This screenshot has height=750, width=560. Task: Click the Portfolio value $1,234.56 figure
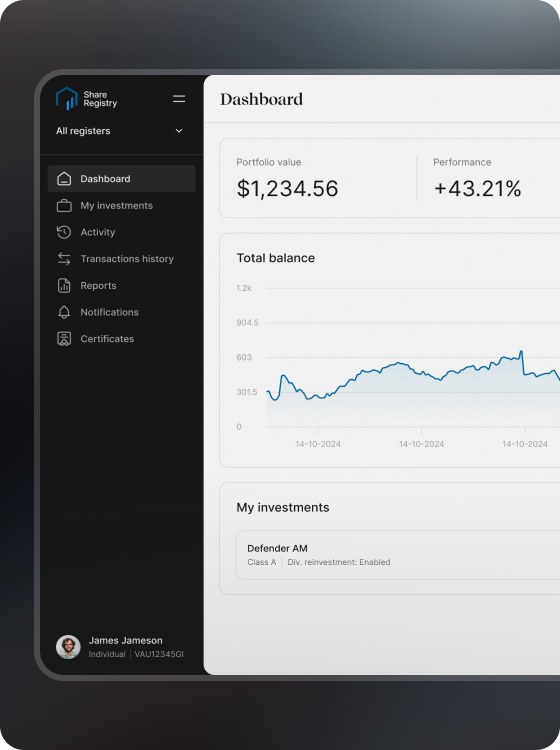coord(287,188)
